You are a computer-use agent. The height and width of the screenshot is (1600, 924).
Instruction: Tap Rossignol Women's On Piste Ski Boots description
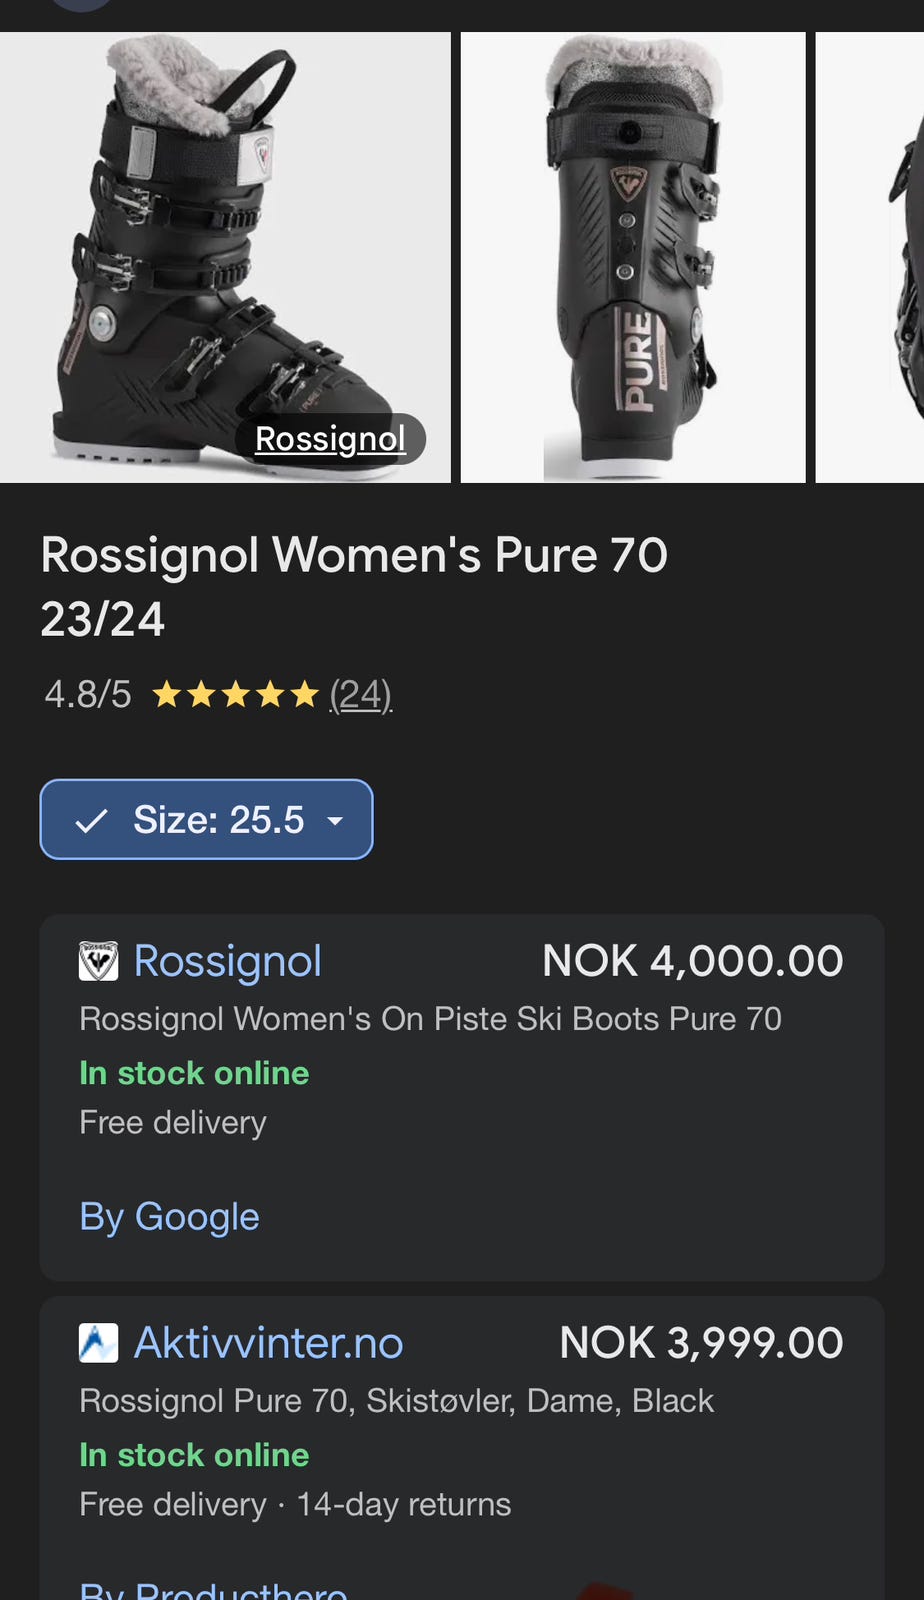click(x=430, y=1019)
